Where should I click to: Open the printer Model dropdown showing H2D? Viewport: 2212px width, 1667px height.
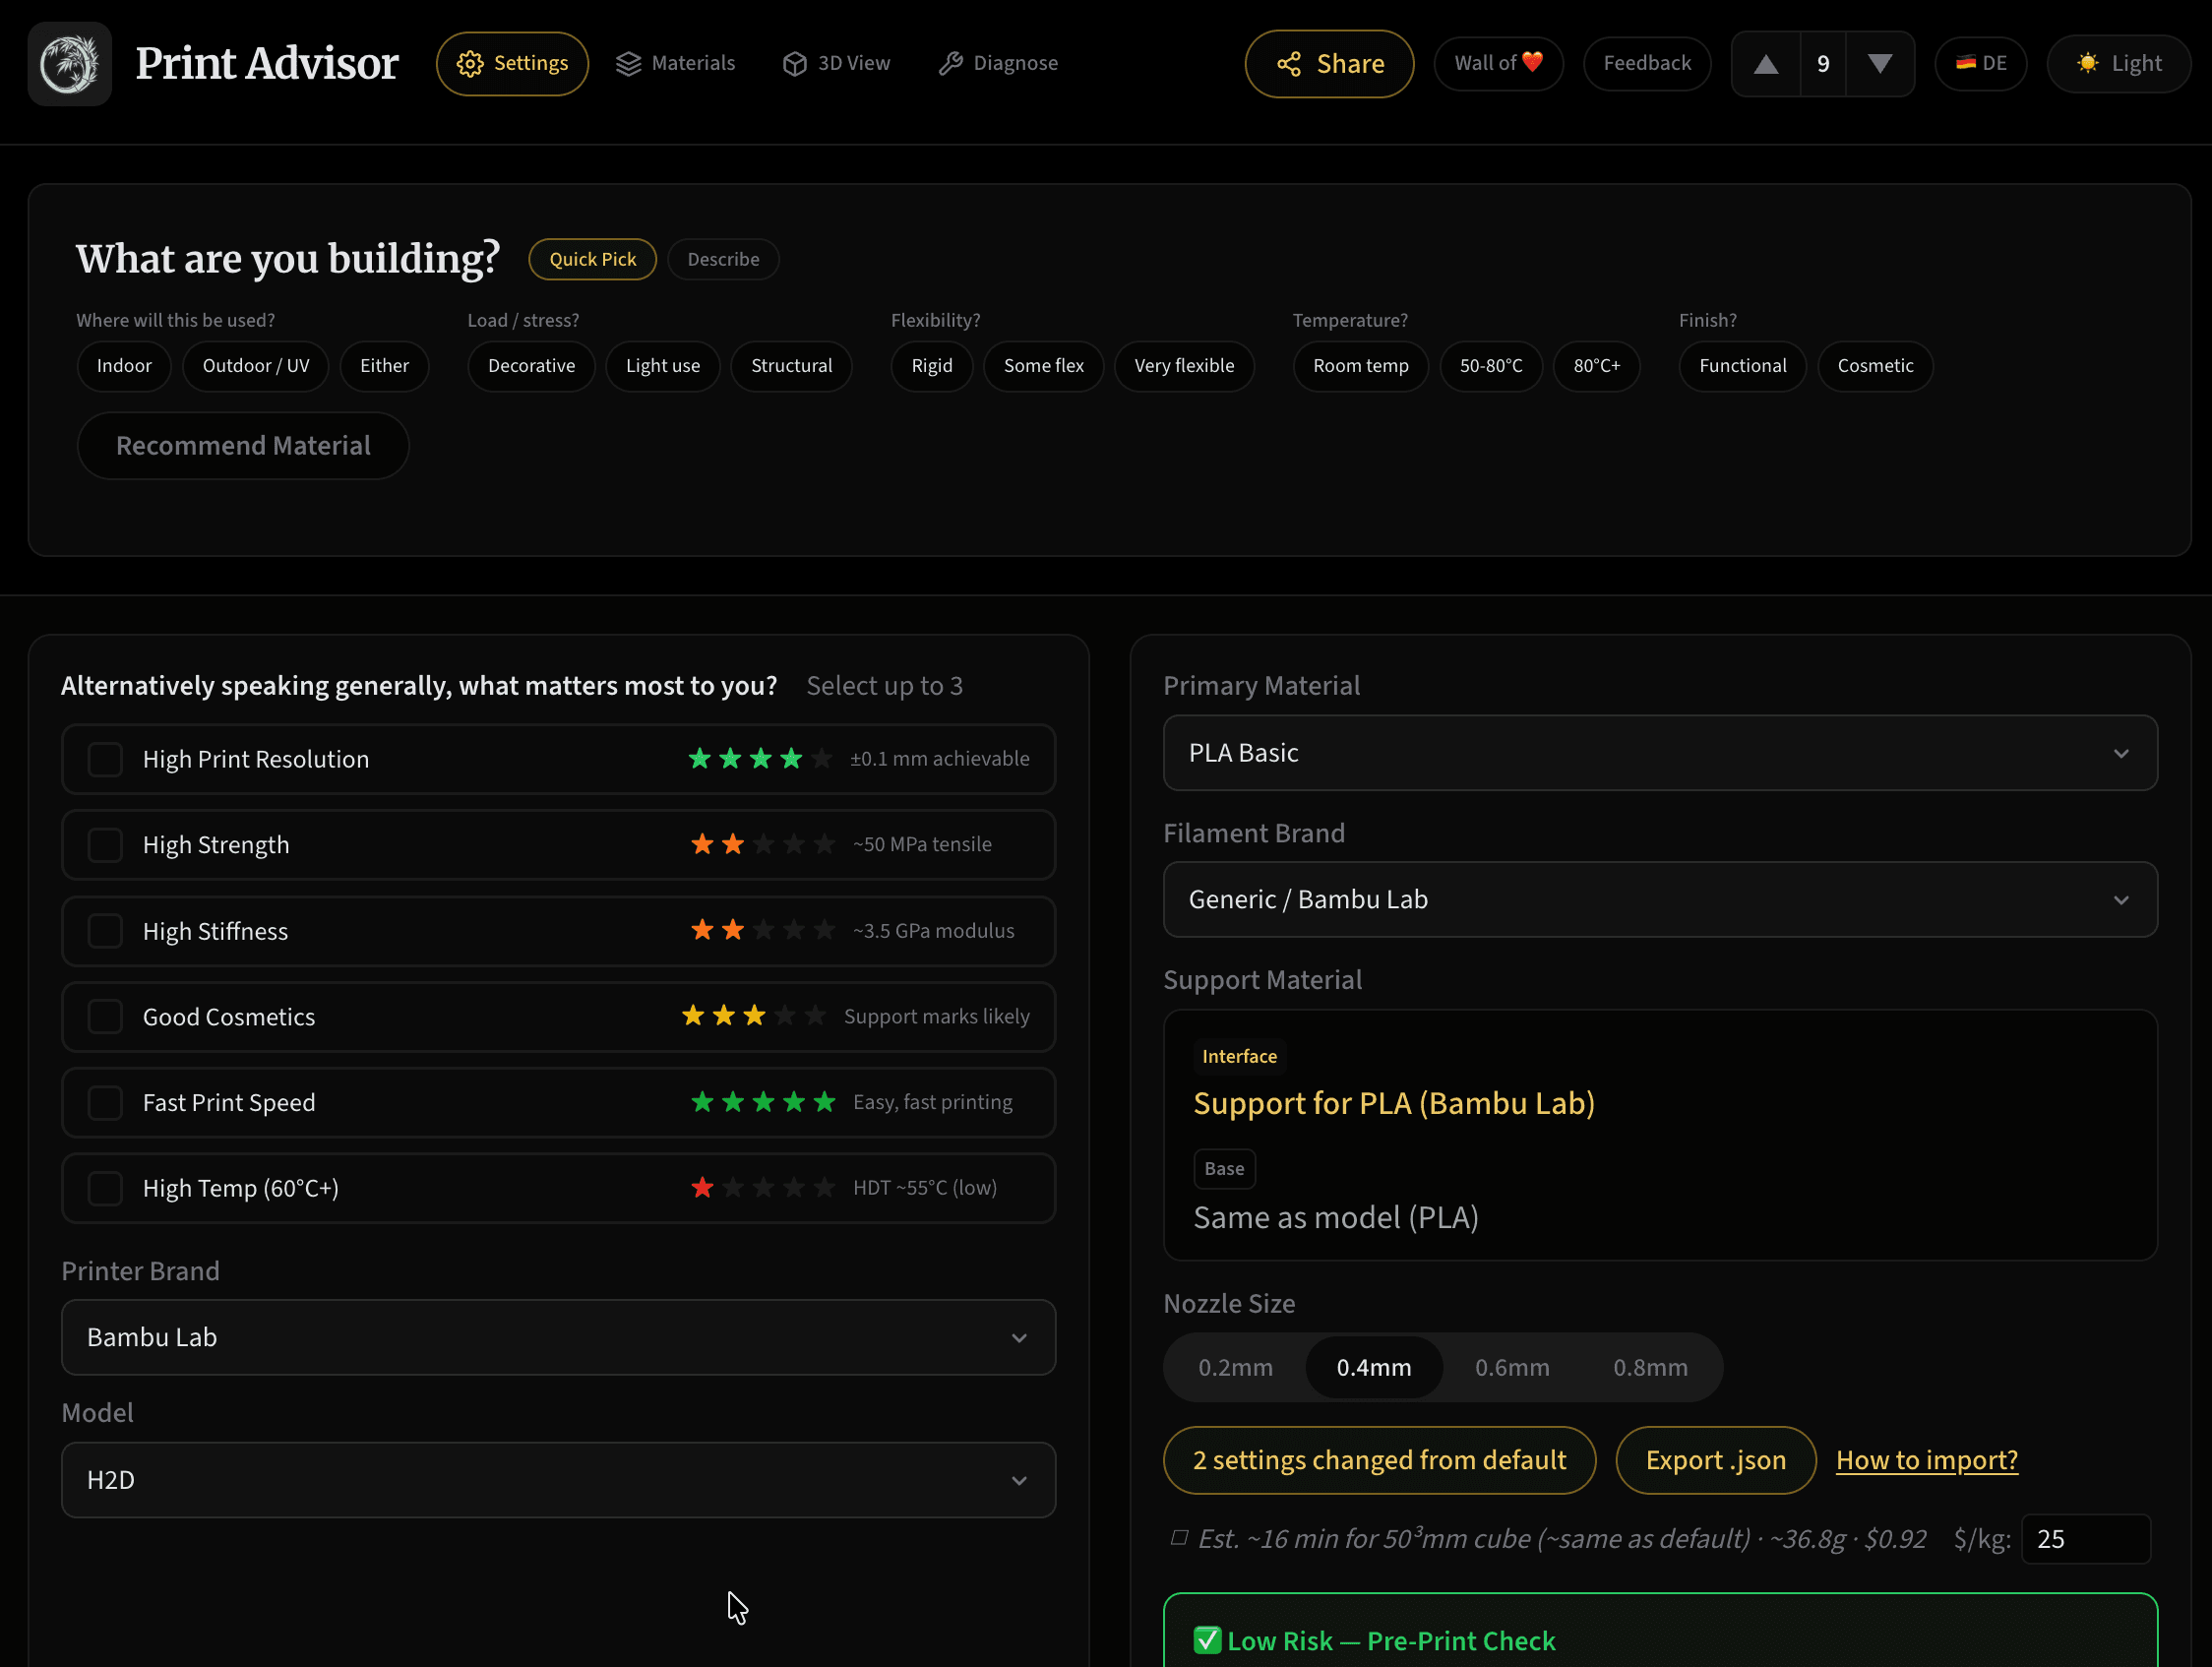[x=558, y=1479]
